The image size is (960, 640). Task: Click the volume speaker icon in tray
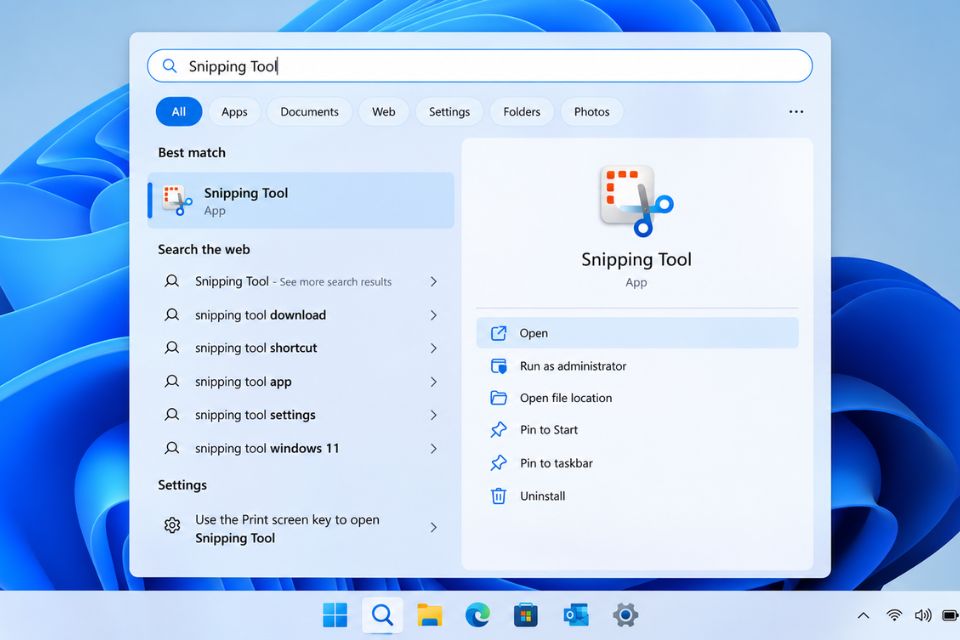pyautogui.click(x=923, y=615)
